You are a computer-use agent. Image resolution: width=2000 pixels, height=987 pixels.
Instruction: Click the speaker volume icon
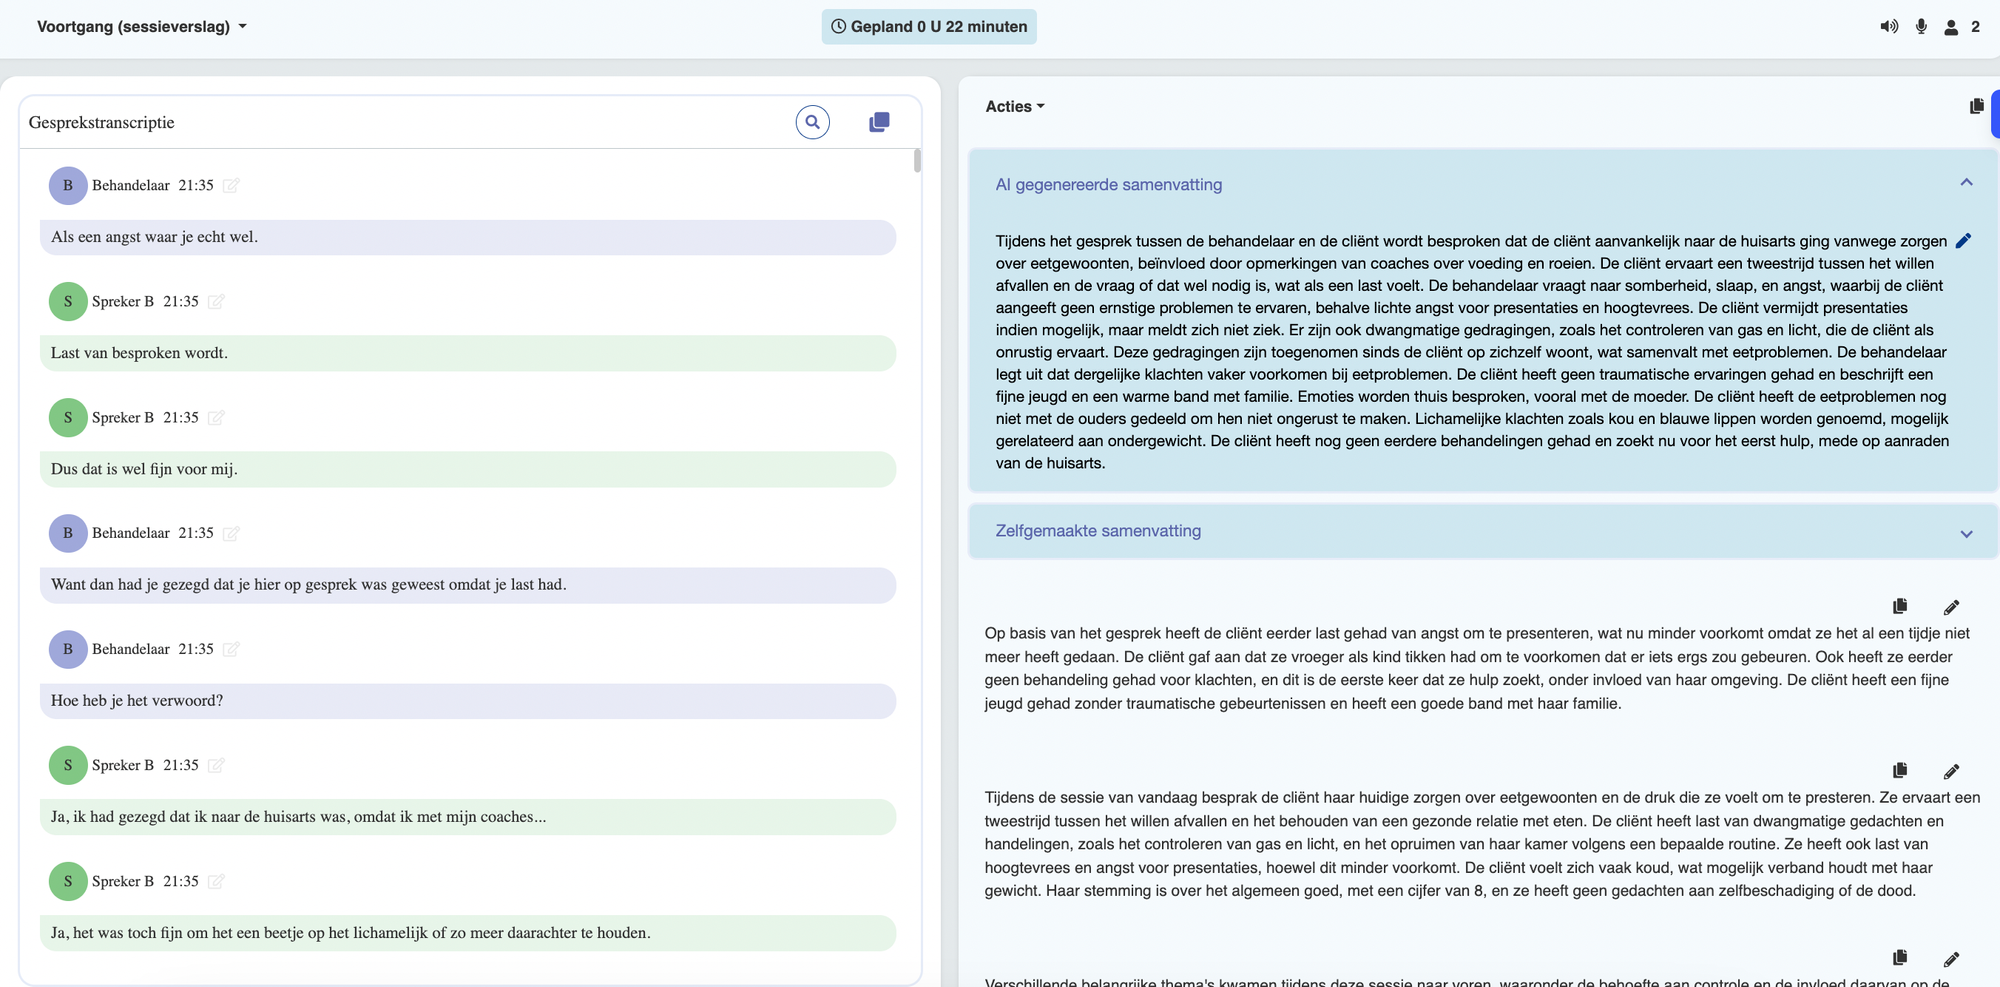tap(1888, 27)
